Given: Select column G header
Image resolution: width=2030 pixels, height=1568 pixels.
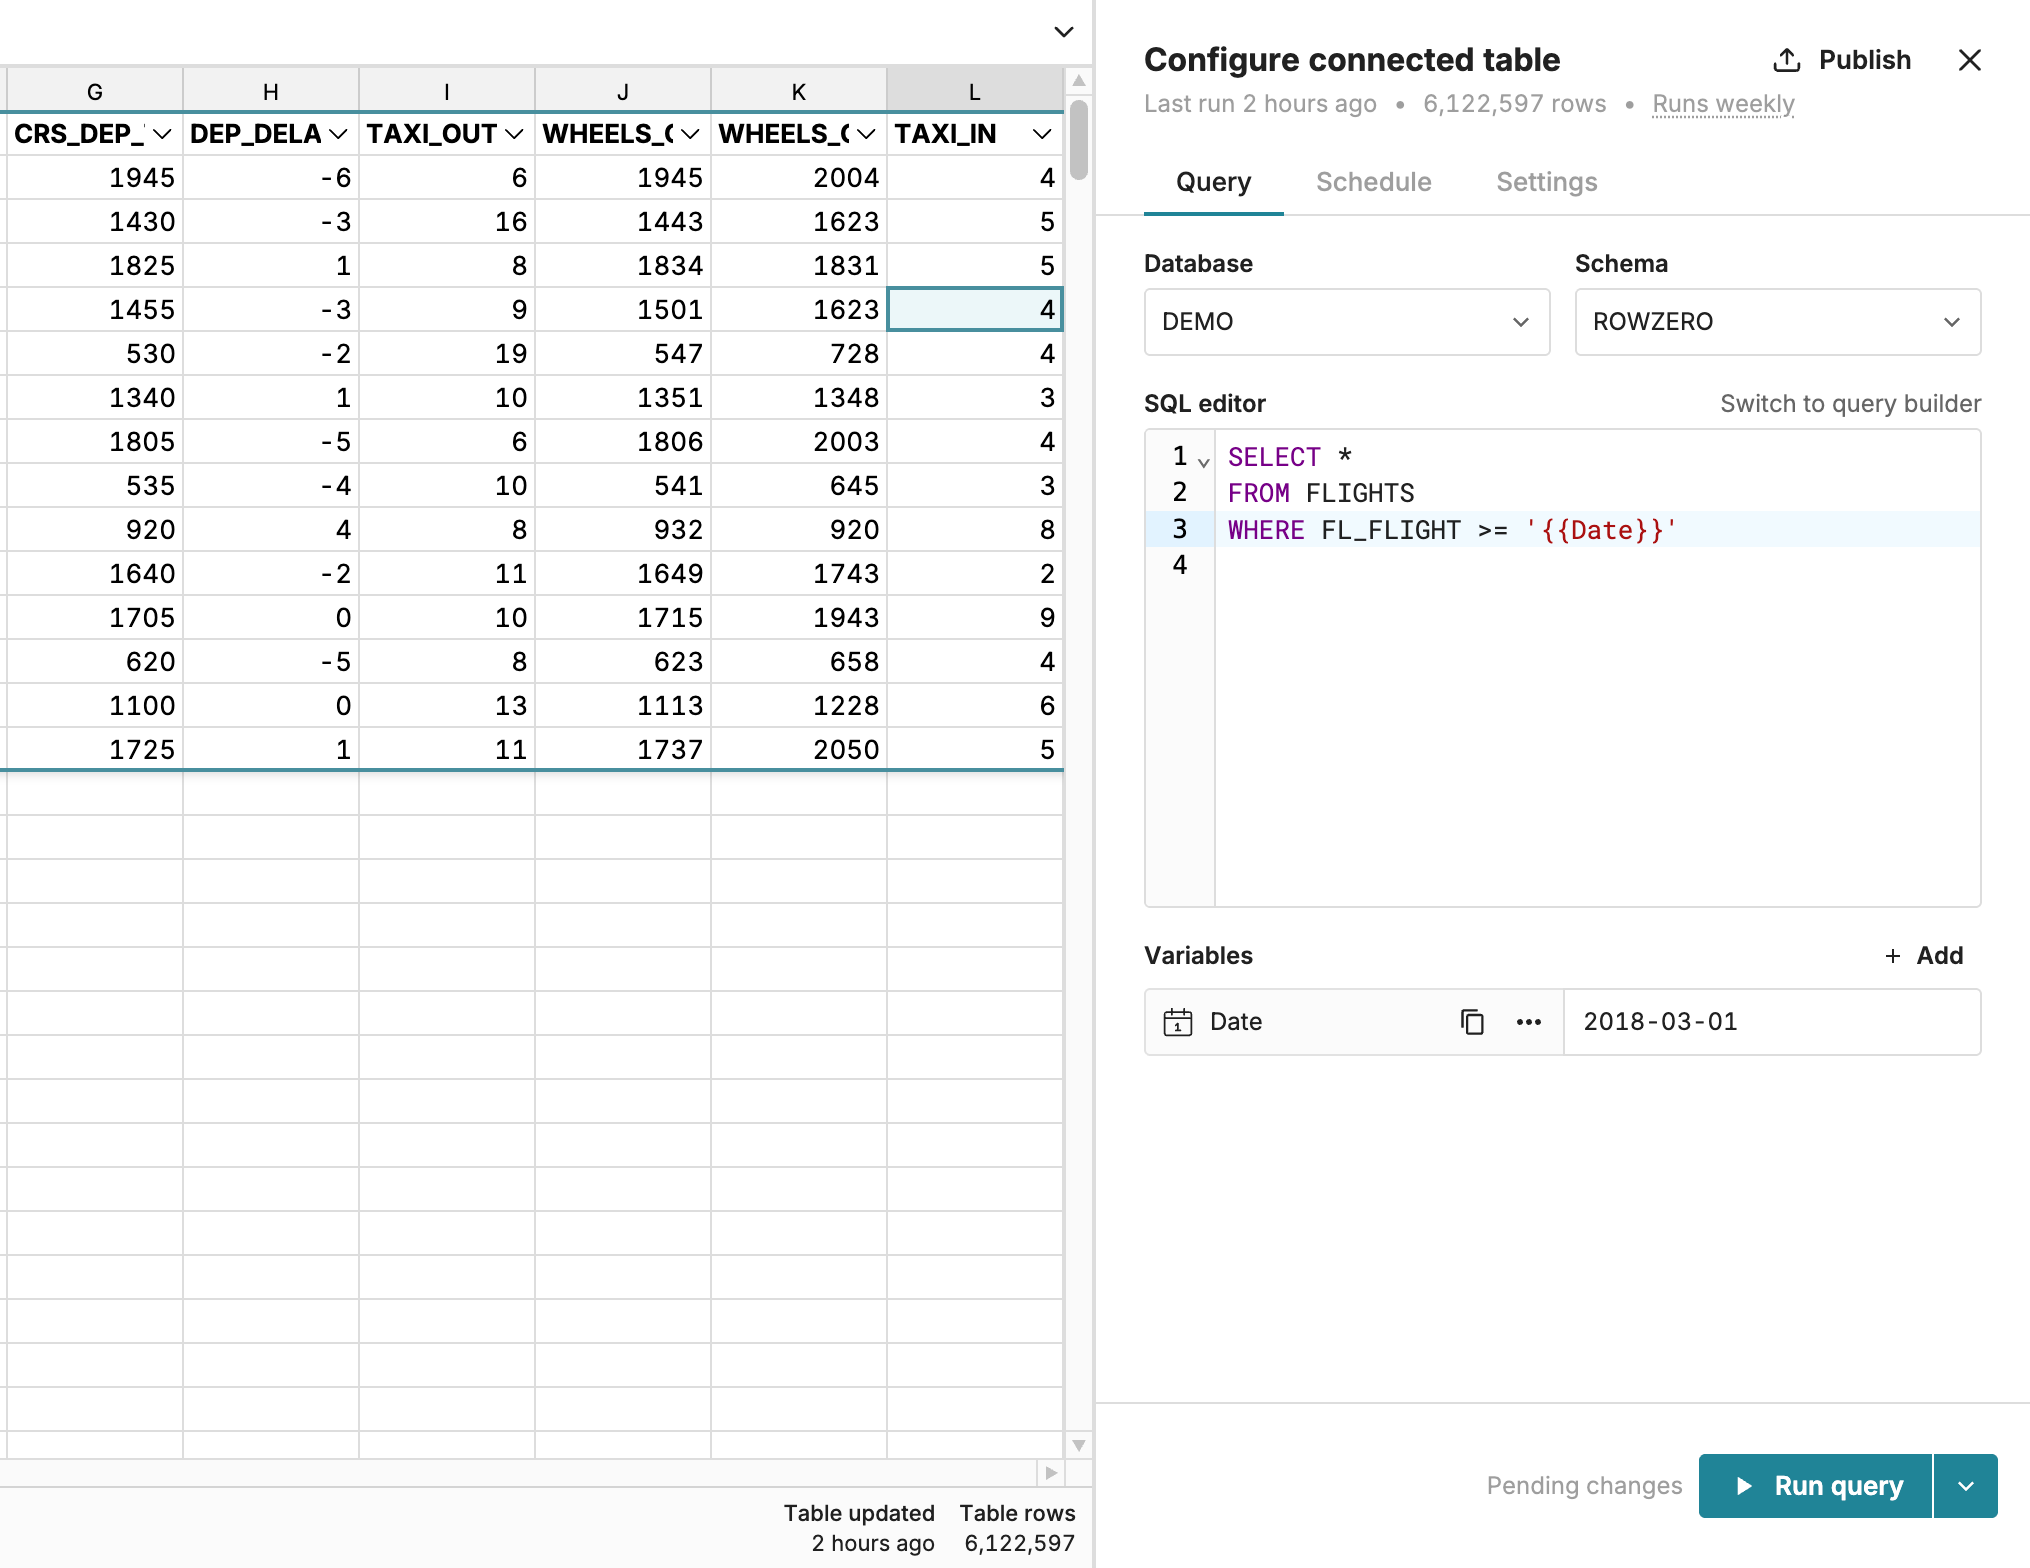Looking at the screenshot, I should pos(95,91).
